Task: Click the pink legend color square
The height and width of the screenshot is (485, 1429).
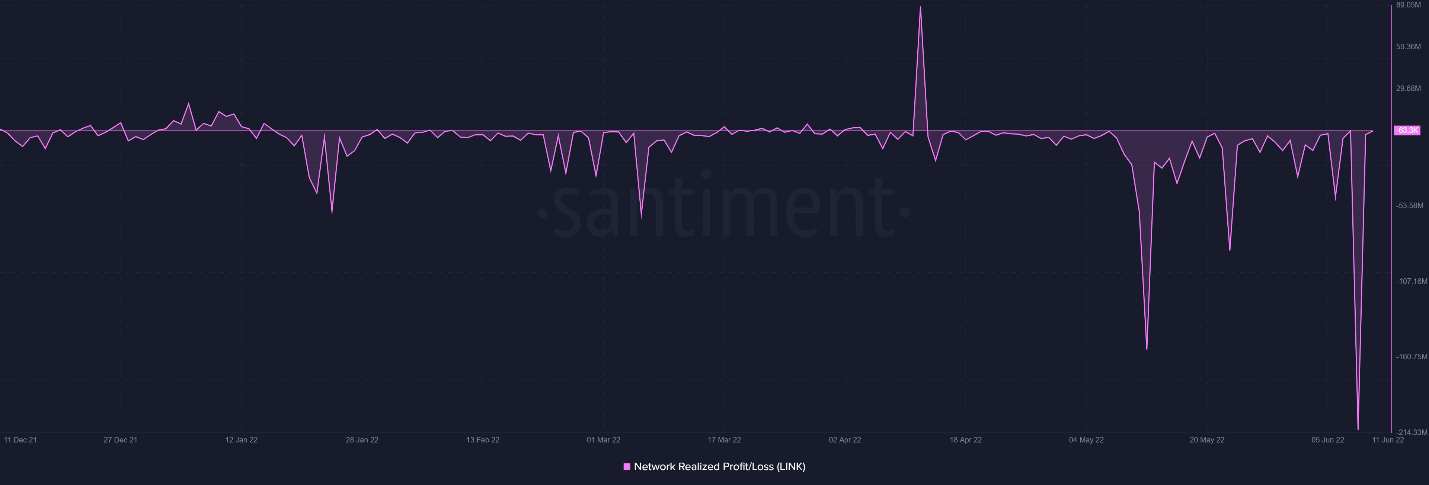Action: 627,467
